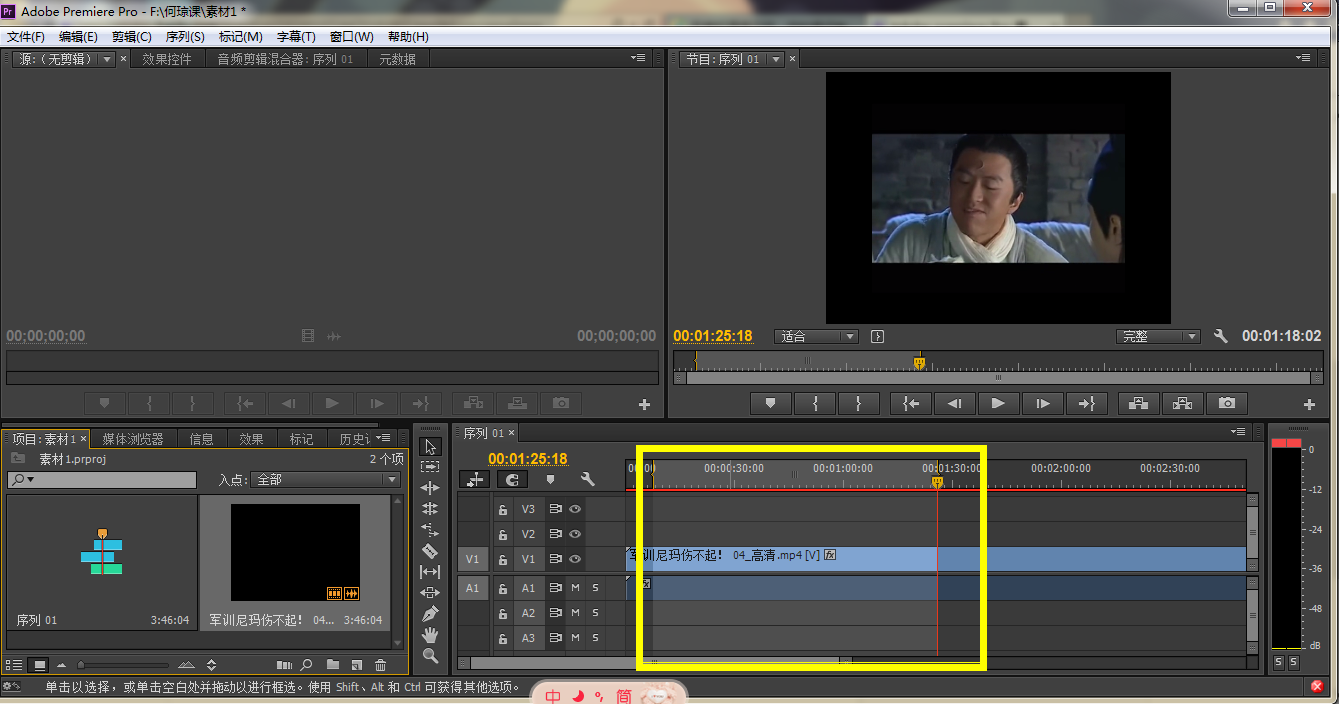Switch project panel to icon view

39,665
